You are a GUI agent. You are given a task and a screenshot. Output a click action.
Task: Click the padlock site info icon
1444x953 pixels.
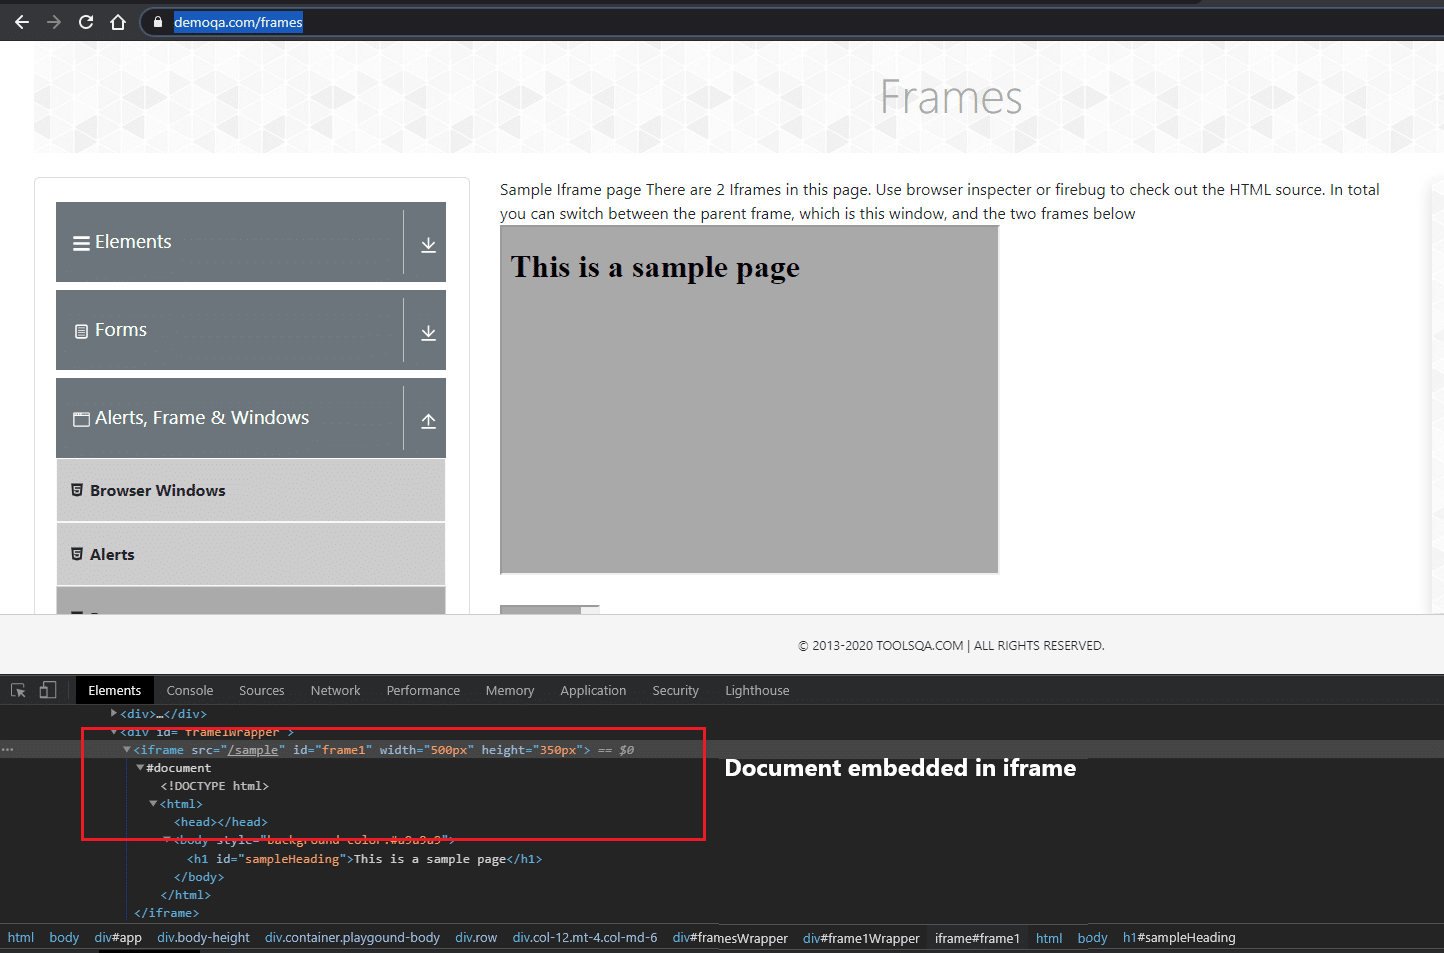[x=158, y=22]
